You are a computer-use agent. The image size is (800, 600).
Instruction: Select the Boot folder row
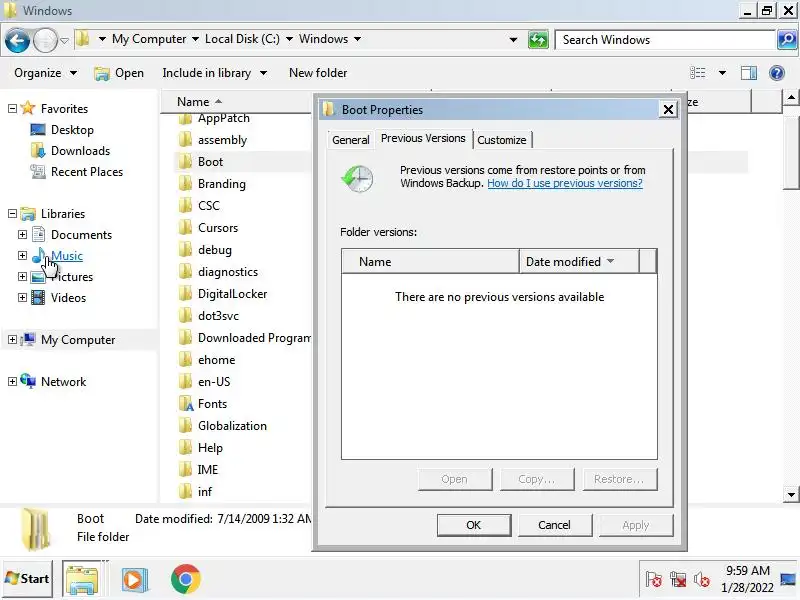click(x=243, y=162)
